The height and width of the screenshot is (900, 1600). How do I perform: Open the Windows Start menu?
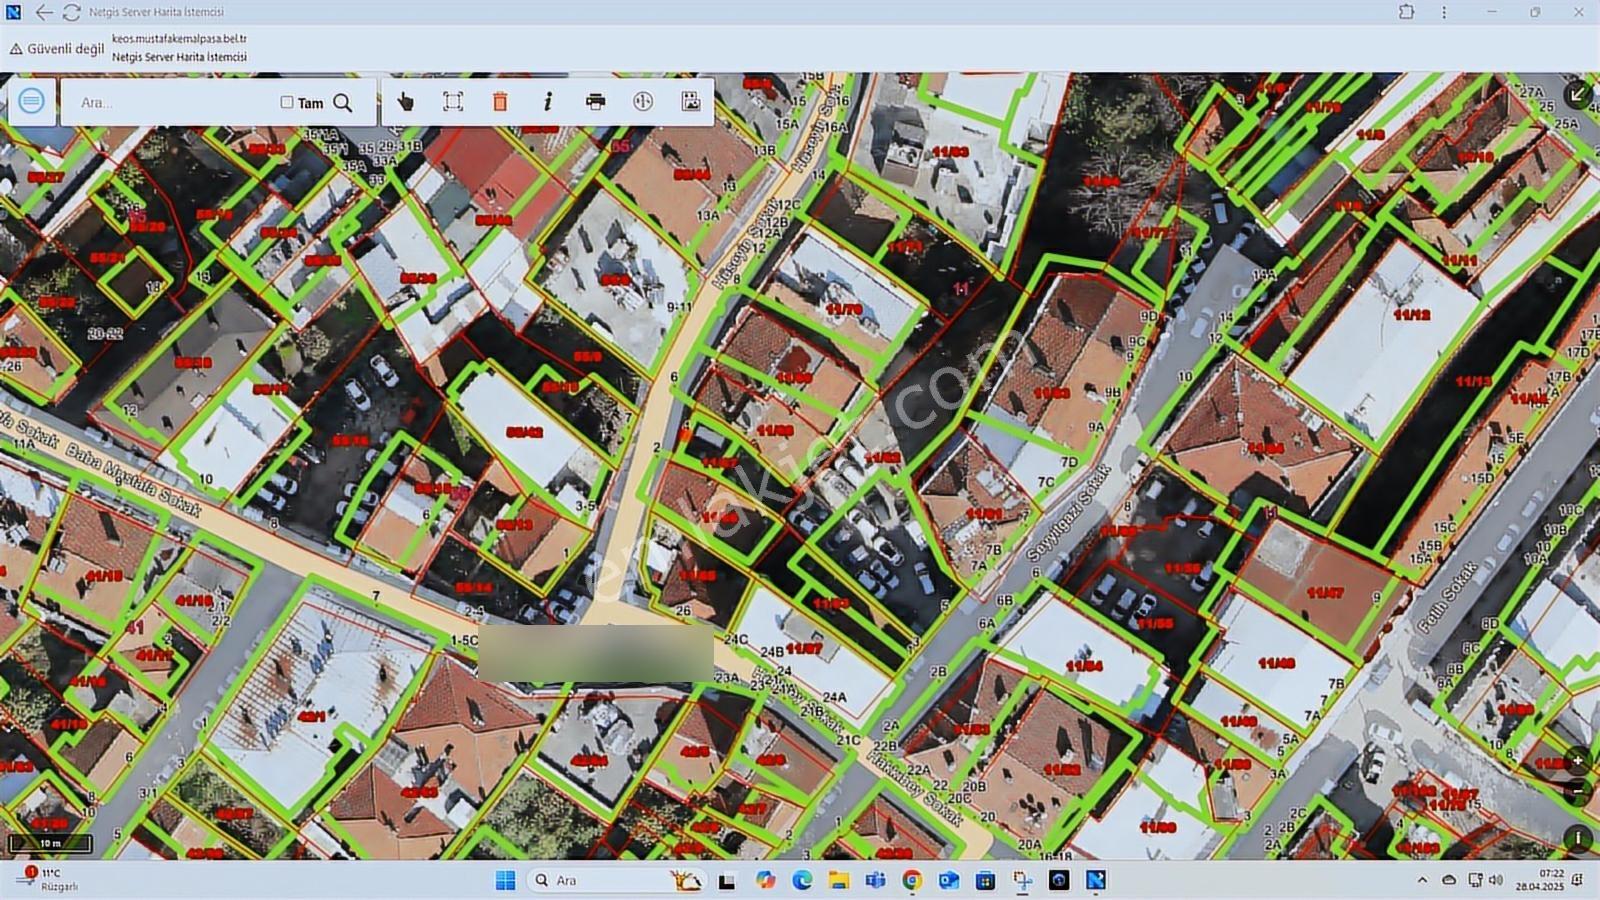[x=506, y=880]
